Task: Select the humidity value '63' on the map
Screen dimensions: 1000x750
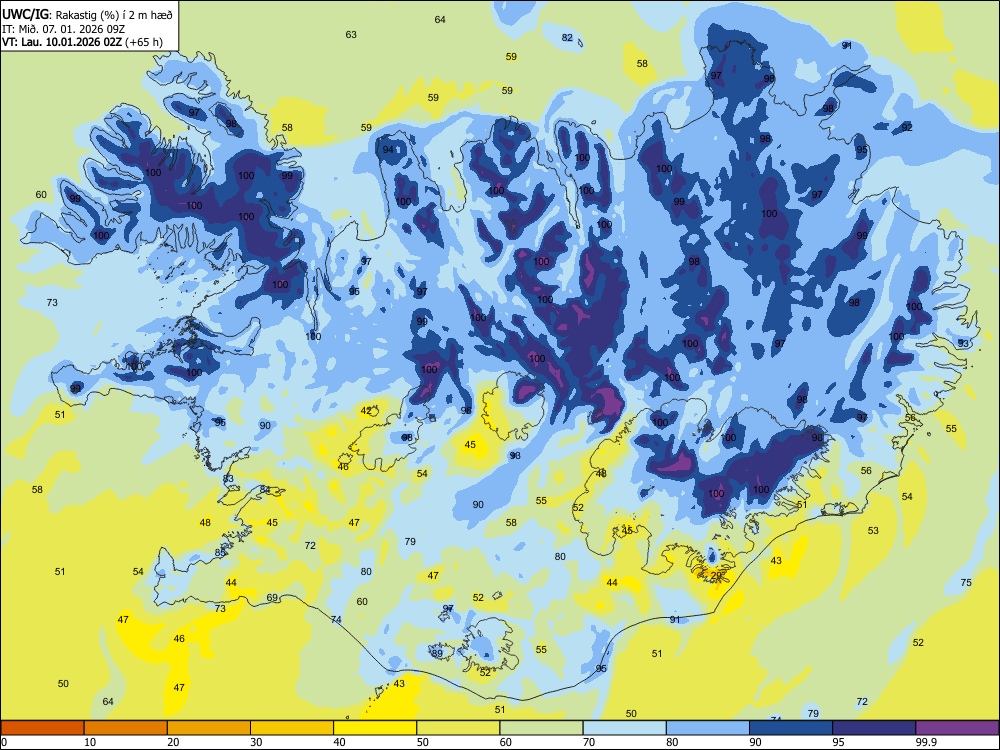Action: [351, 34]
